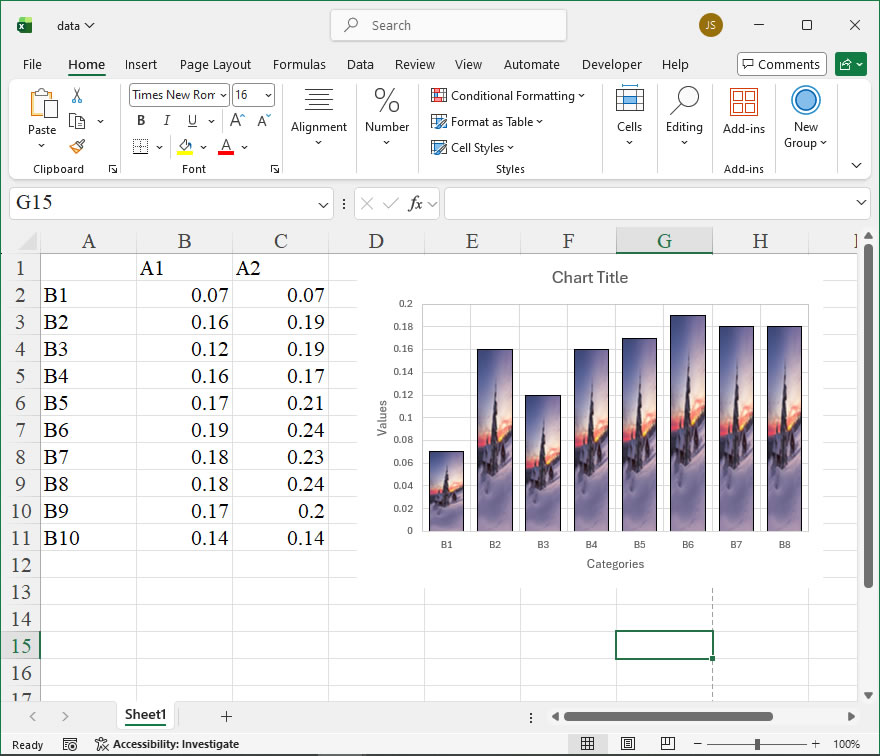Screen dimensions: 880x756
Task: Switch to the Formulas tab
Action: point(299,64)
